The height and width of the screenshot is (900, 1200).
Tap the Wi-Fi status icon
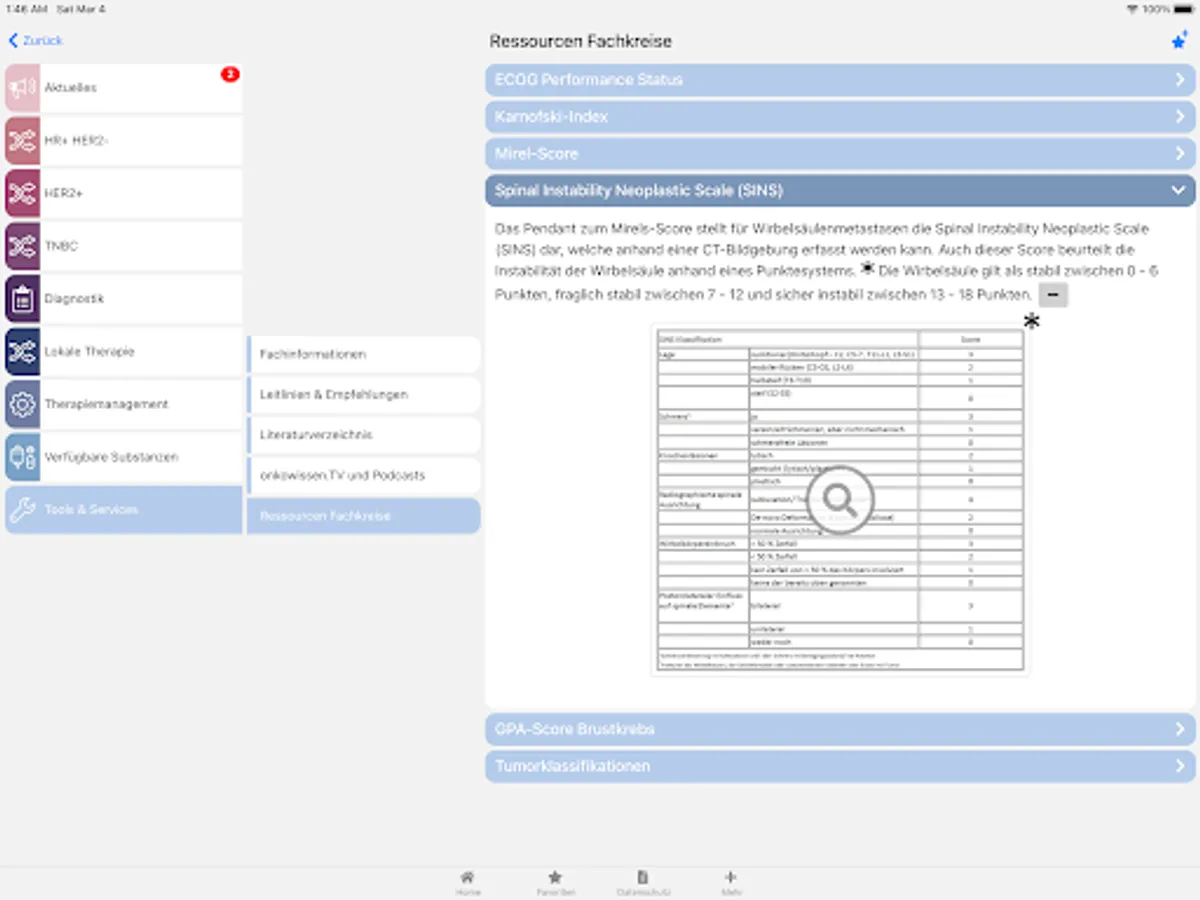[x=1131, y=9]
